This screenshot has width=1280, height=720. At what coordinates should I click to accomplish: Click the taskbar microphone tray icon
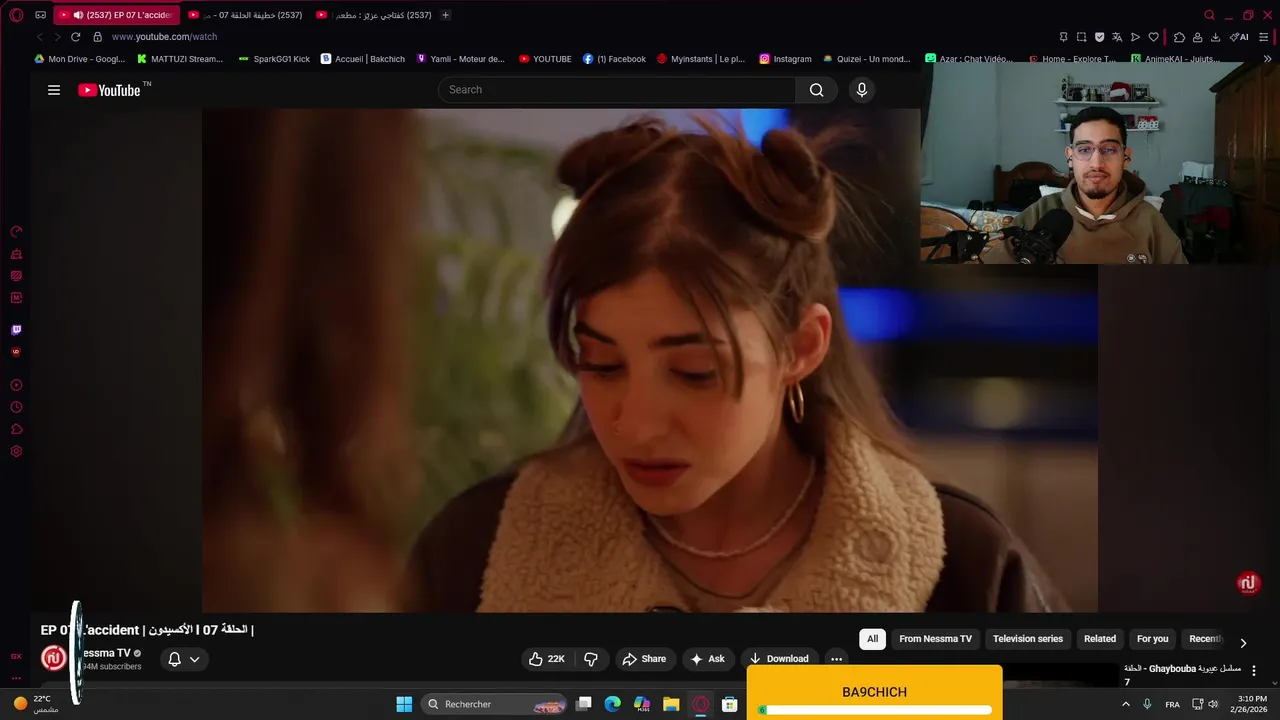click(1147, 704)
